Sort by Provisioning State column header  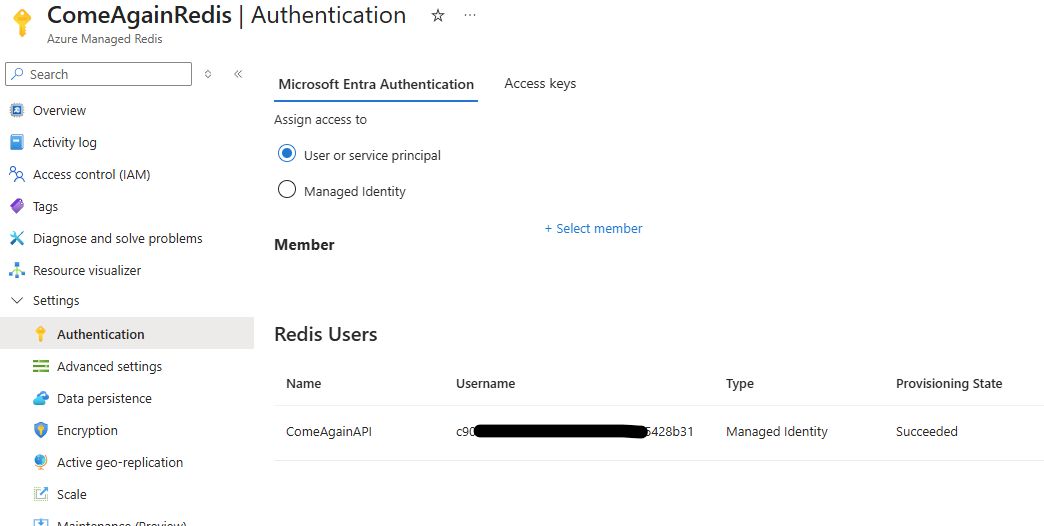point(949,384)
